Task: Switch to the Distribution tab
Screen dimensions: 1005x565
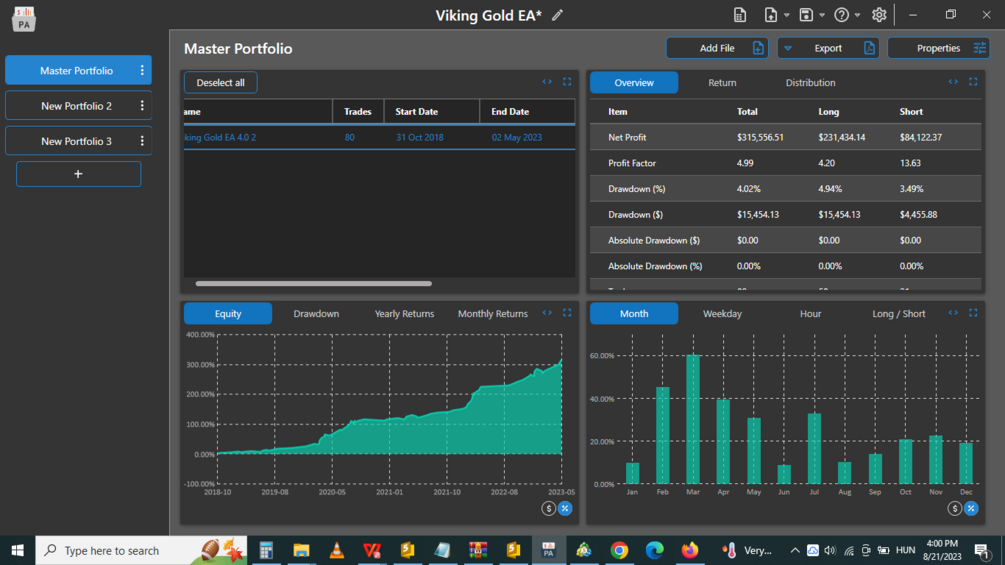Action: coord(810,83)
